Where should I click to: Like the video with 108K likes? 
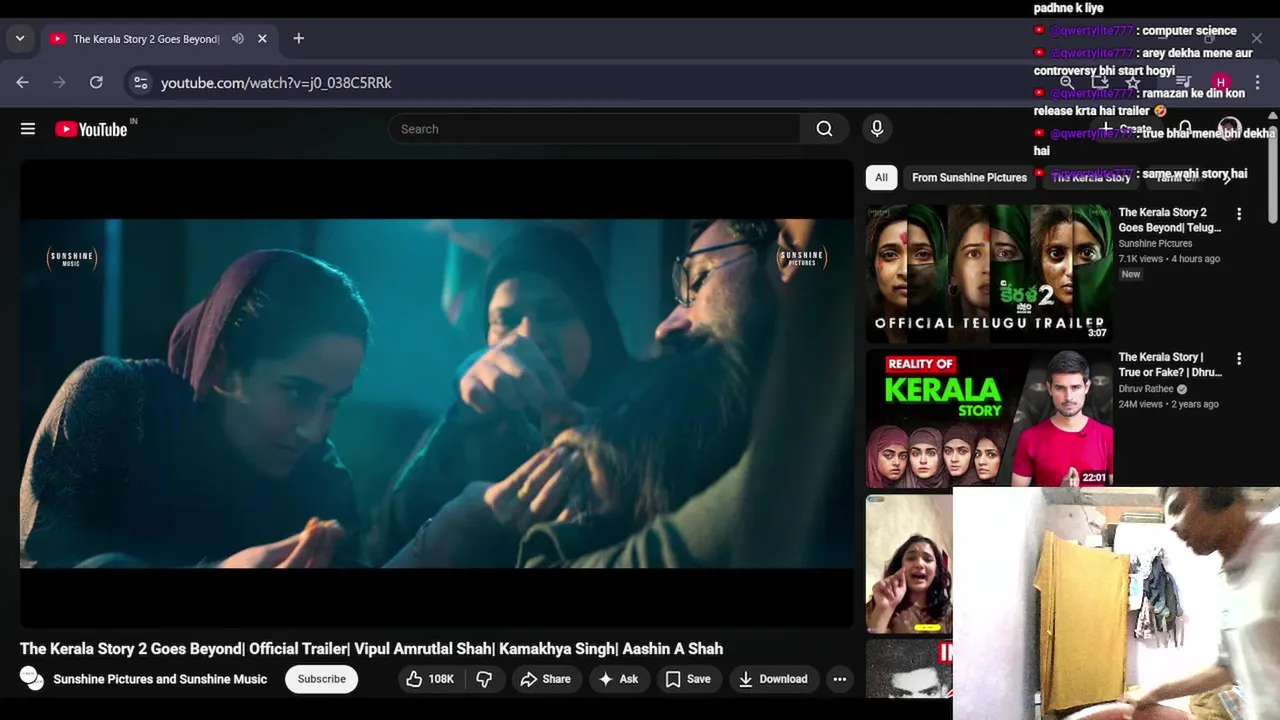(430, 679)
